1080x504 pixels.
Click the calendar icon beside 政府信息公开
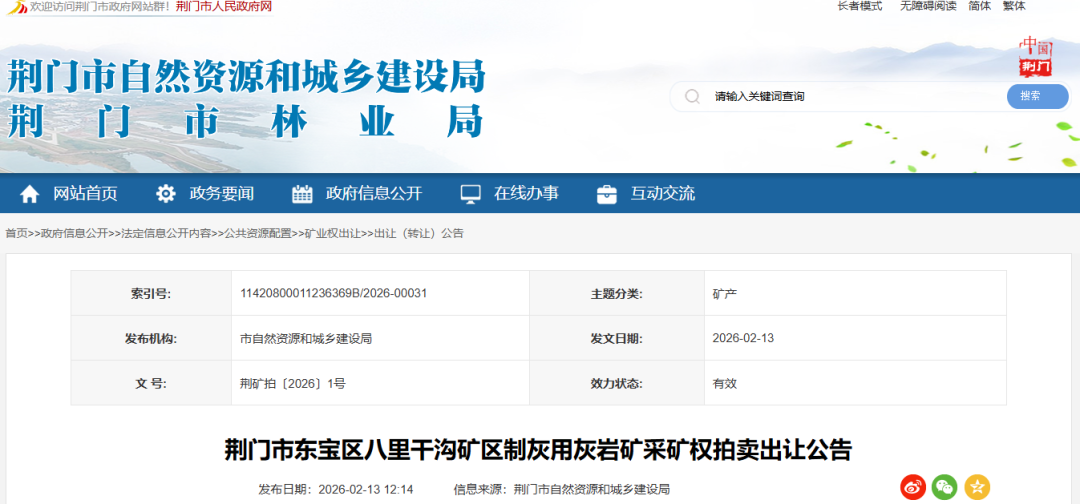tap(302, 193)
